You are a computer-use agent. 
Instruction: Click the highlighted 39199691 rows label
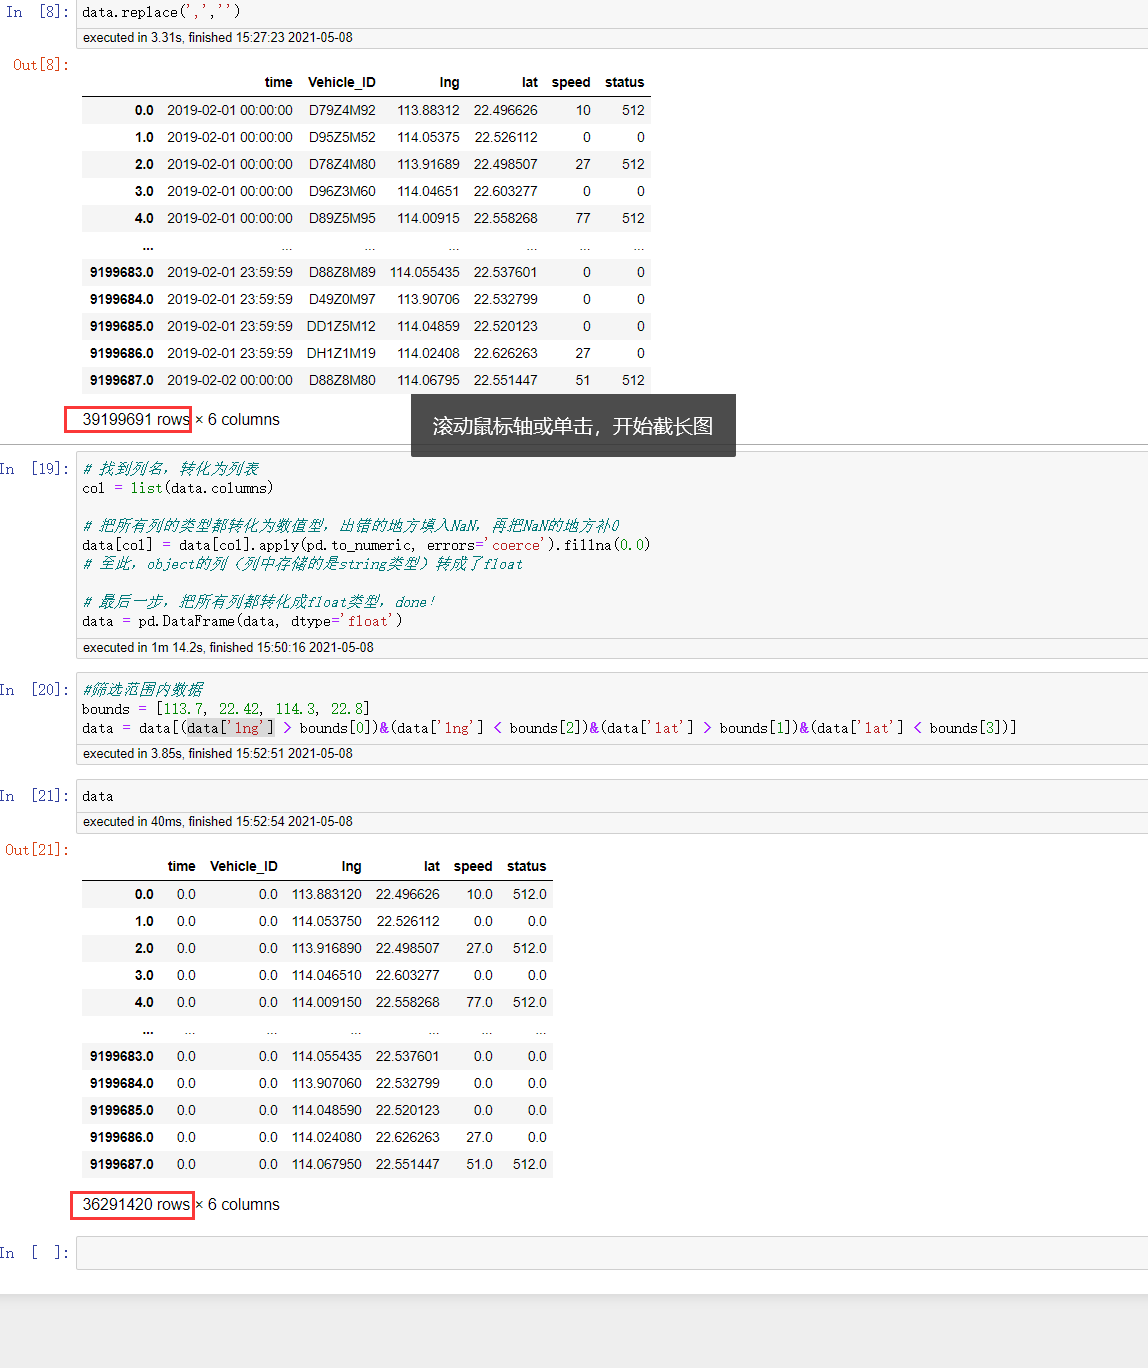(x=127, y=419)
